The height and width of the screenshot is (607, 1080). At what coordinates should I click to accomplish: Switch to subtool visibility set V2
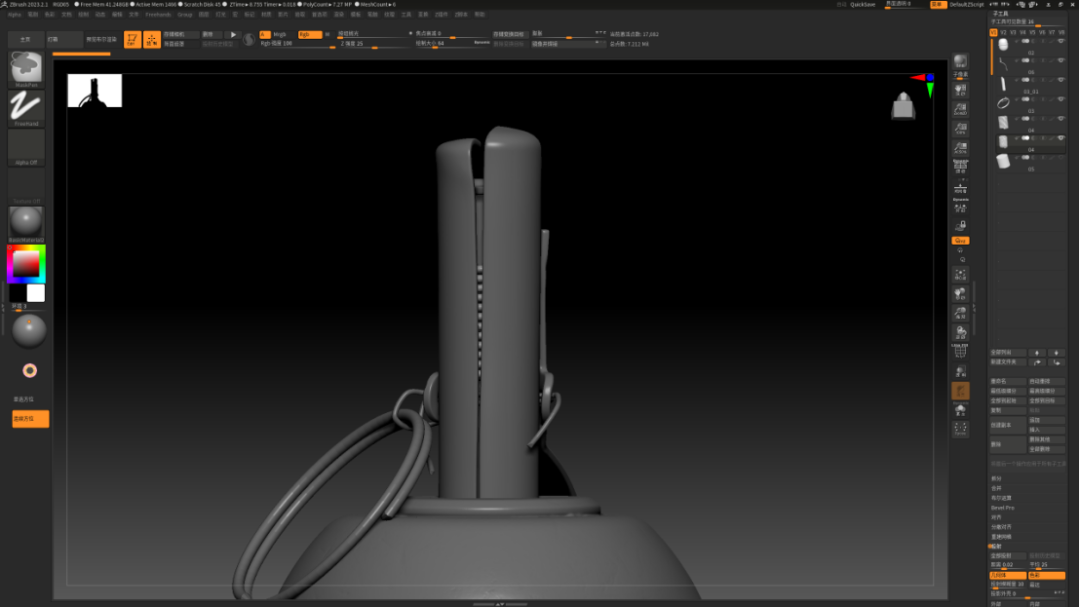(x=1003, y=32)
